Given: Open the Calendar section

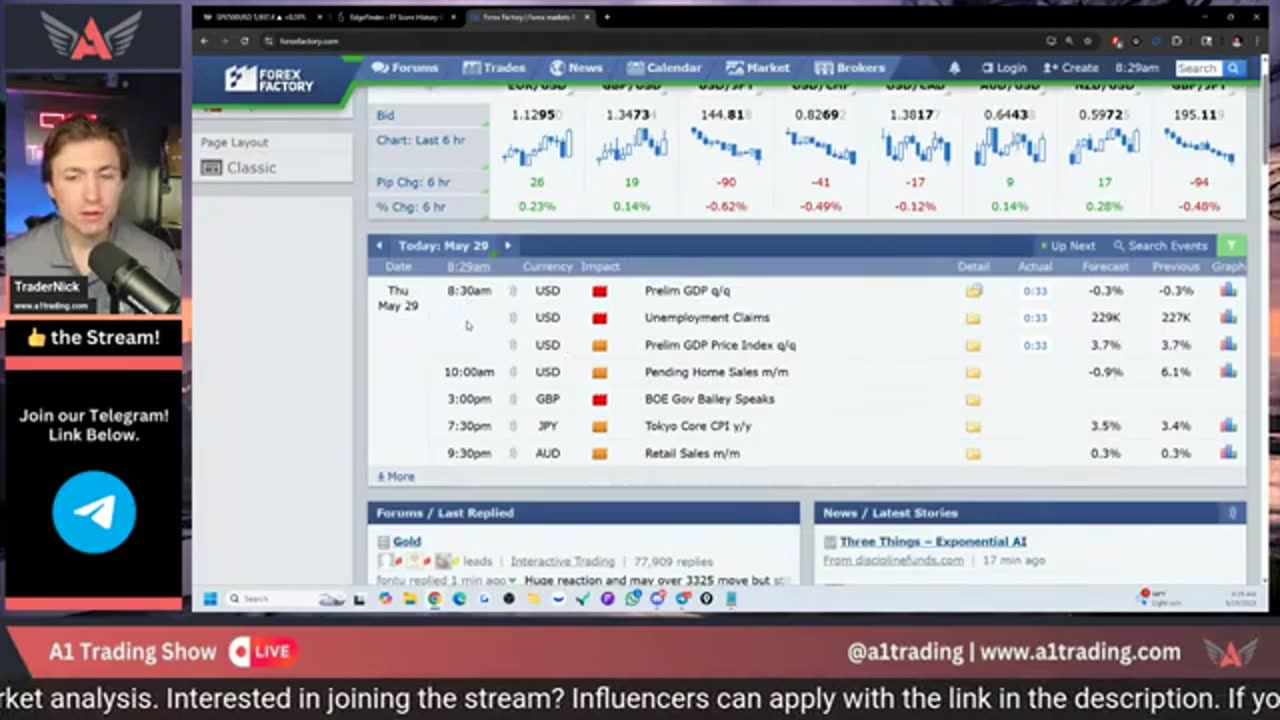Looking at the screenshot, I should (x=664, y=68).
